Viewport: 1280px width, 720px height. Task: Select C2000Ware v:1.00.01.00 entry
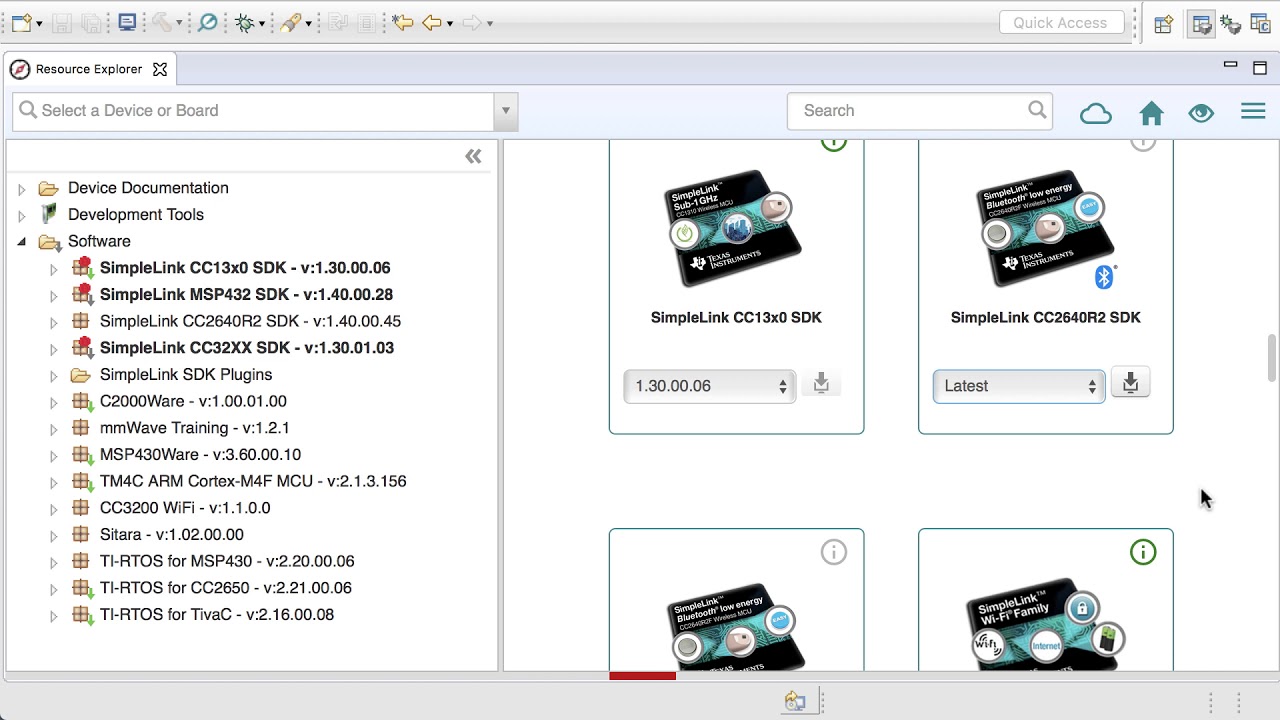(x=193, y=401)
